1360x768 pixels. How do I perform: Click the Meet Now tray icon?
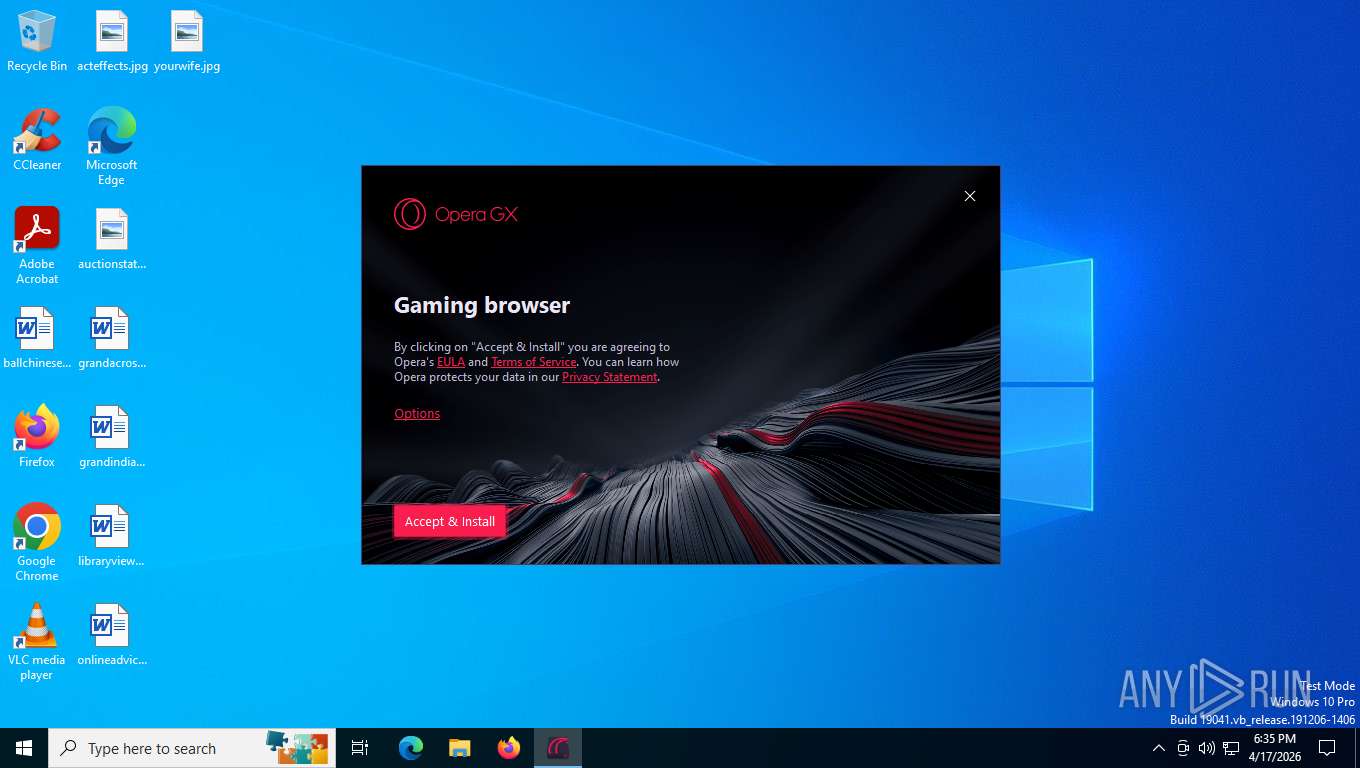pyautogui.click(x=1183, y=748)
